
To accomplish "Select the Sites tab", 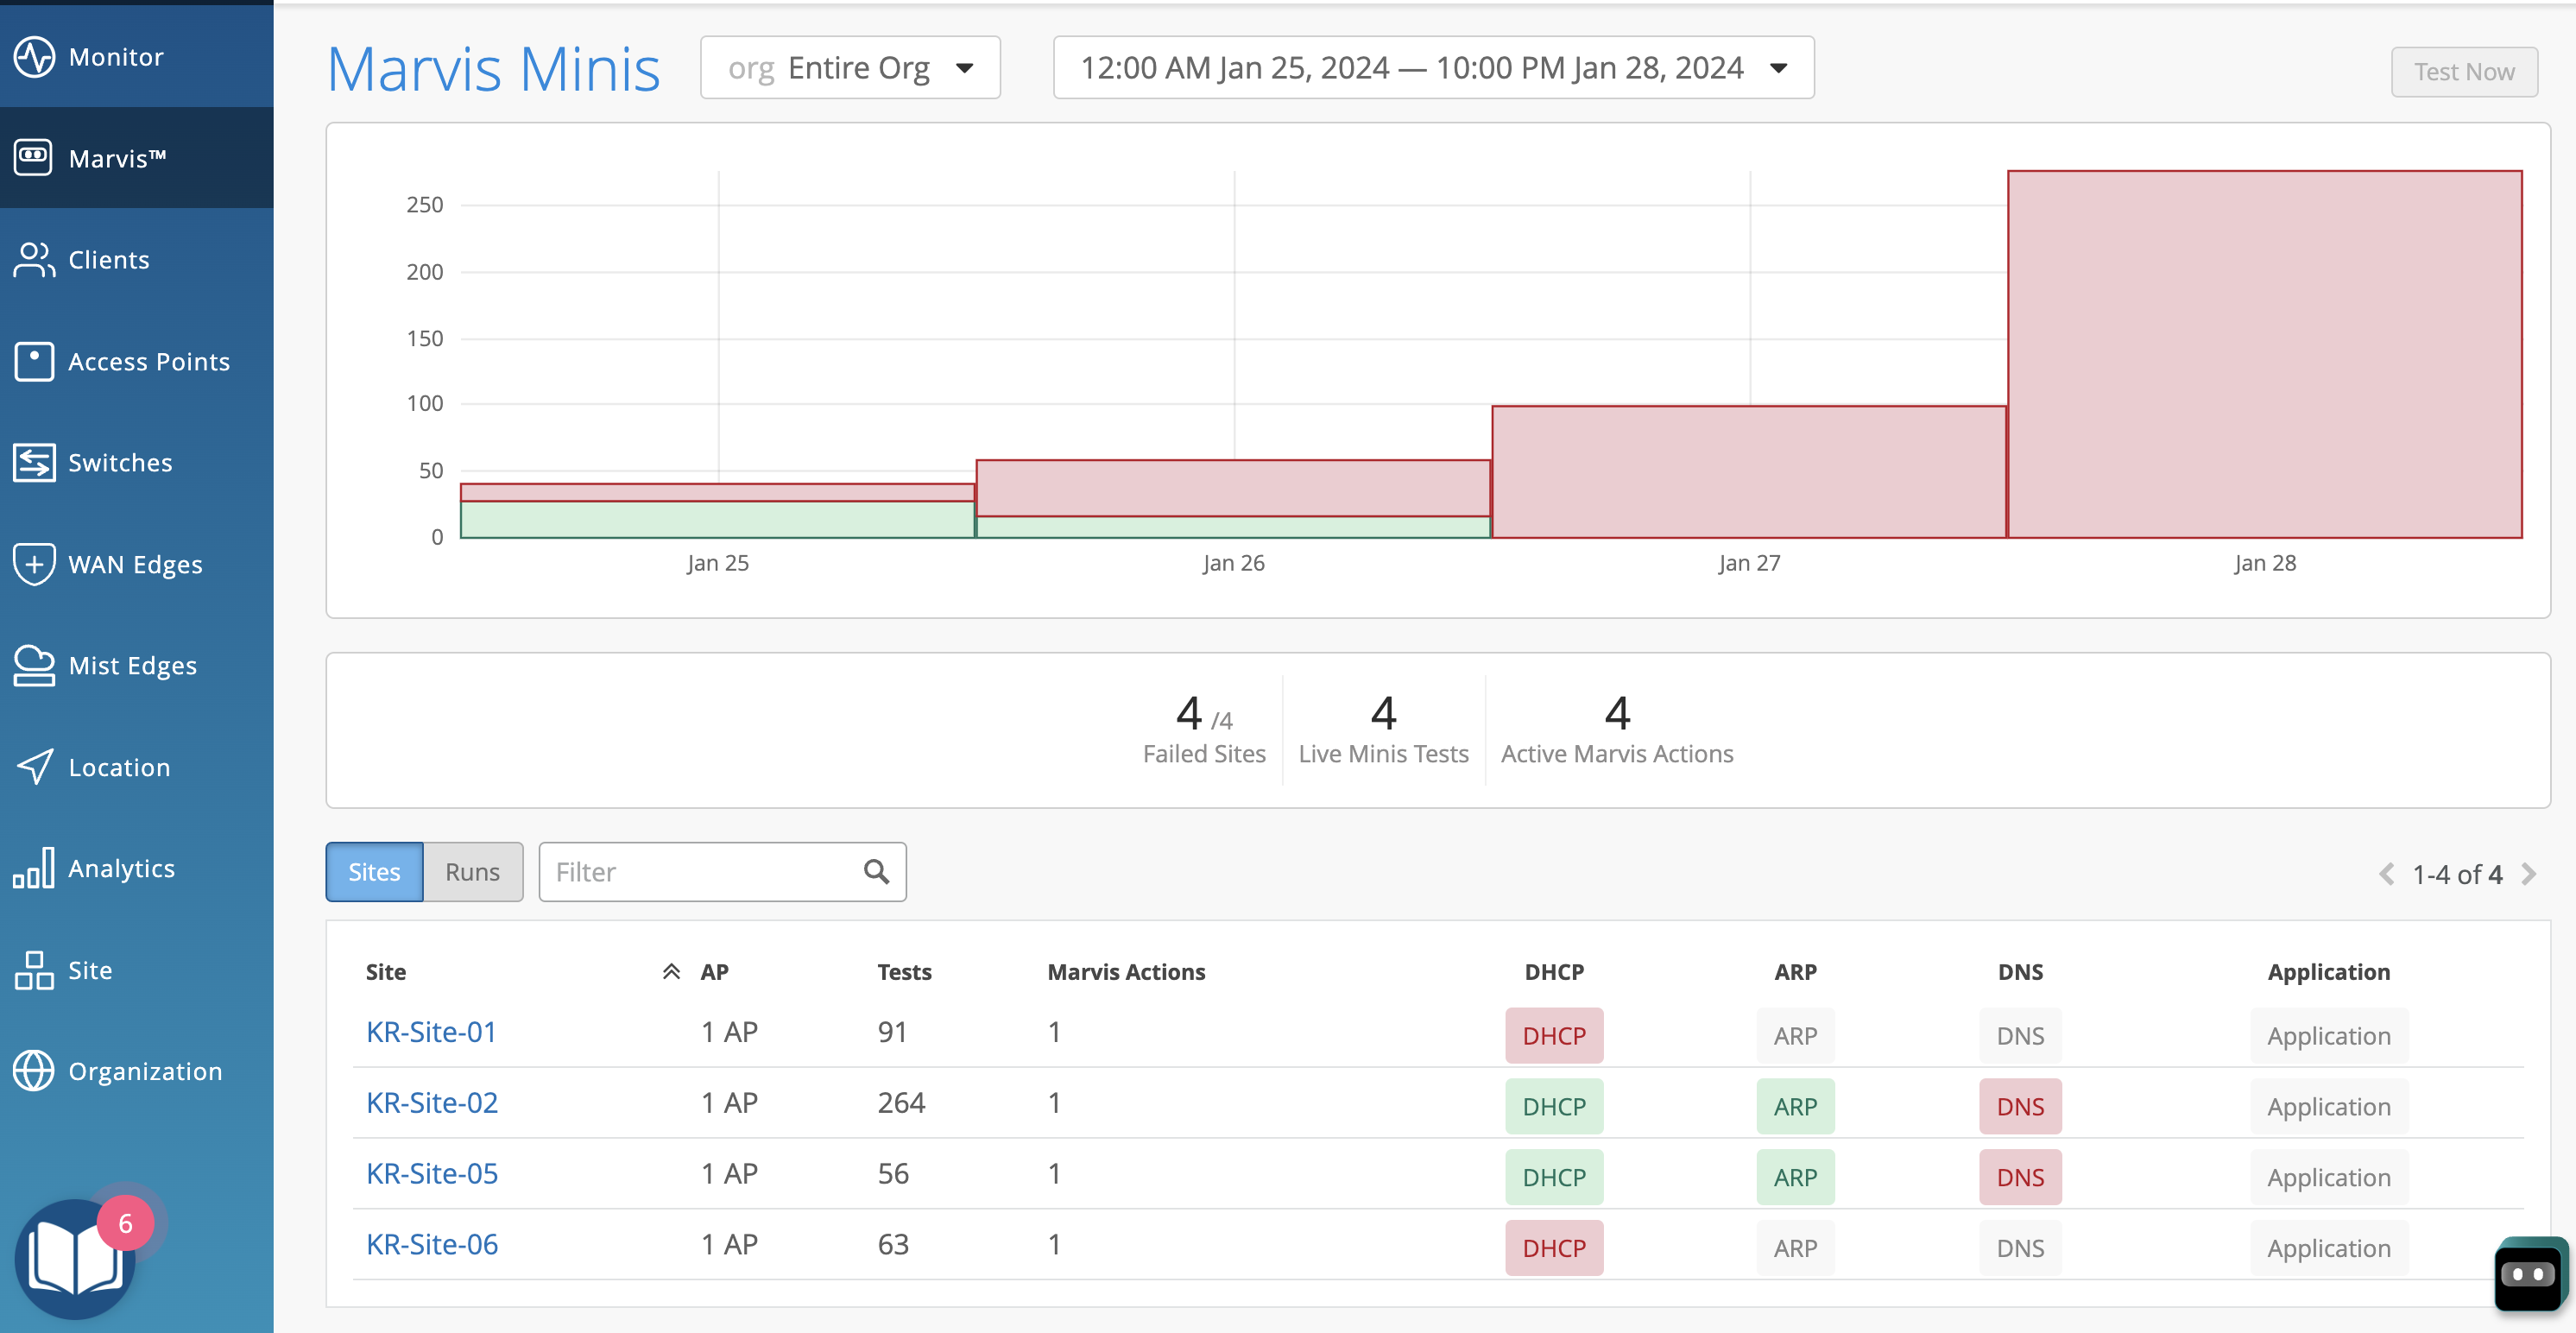I will click(374, 872).
